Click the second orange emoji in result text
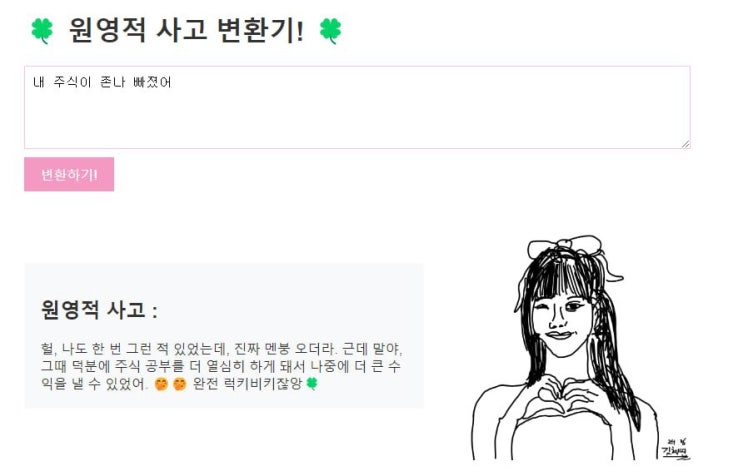Screen dimensions: 743x476 (x=180, y=384)
